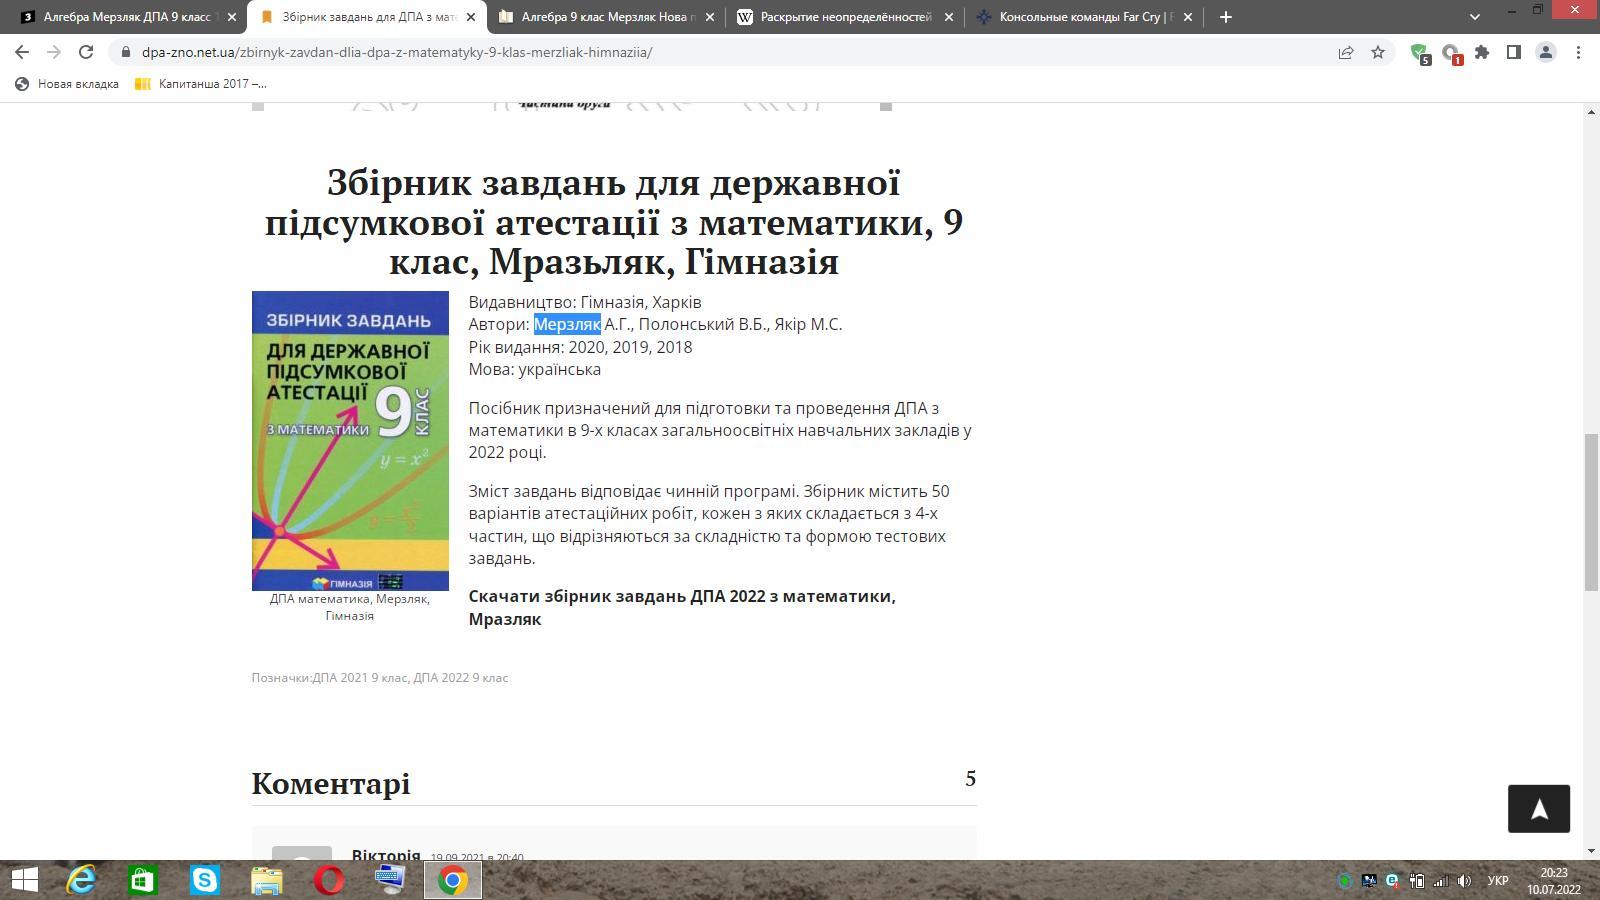Click the Коментарі heading

[331, 783]
